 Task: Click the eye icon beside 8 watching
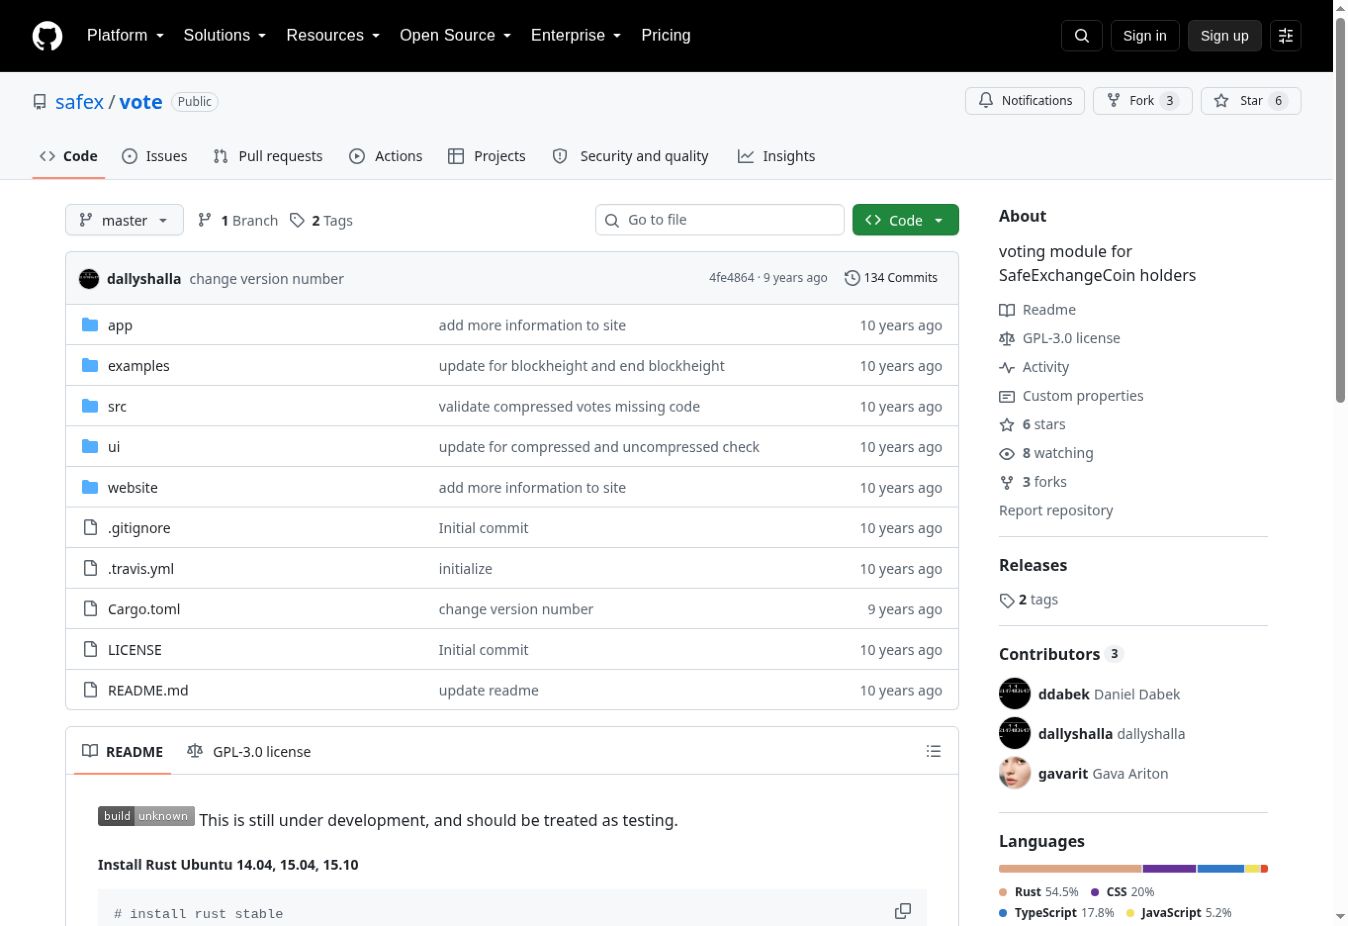point(1007,454)
